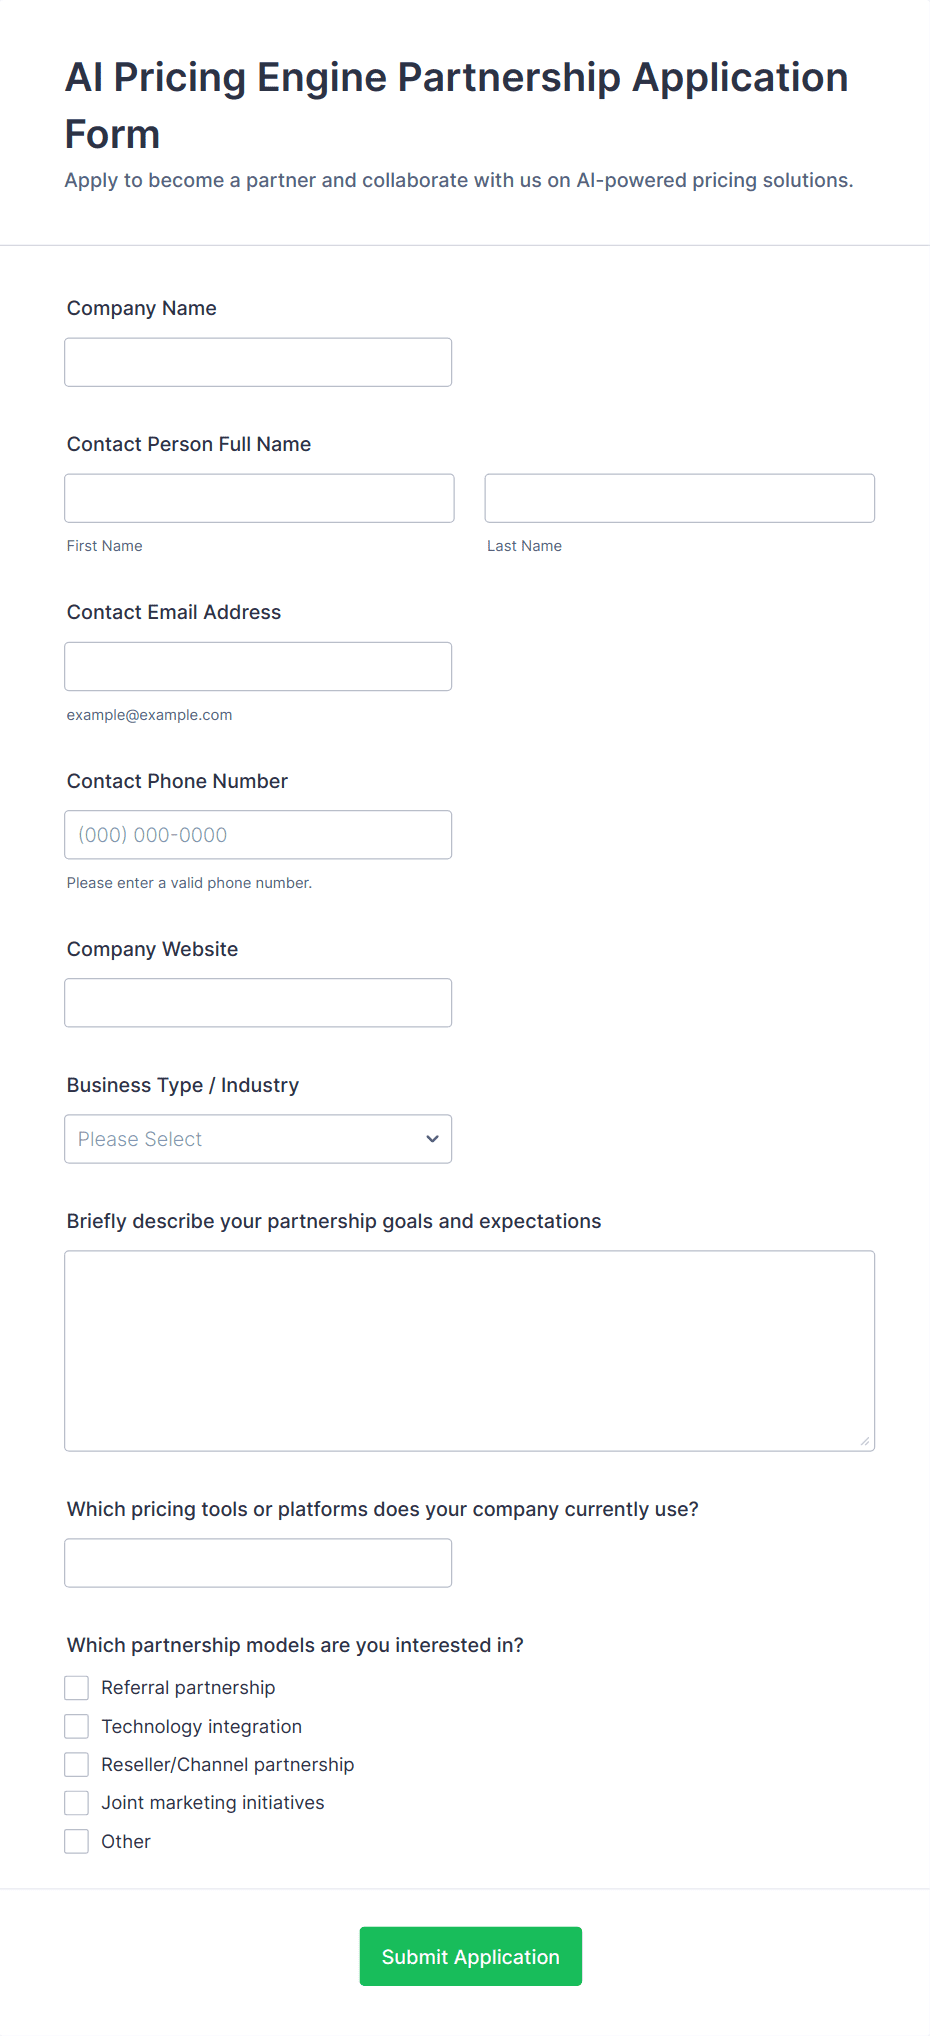
Task: Click the Last Name text box
Action: pyautogui.click(x=679, y=498)
